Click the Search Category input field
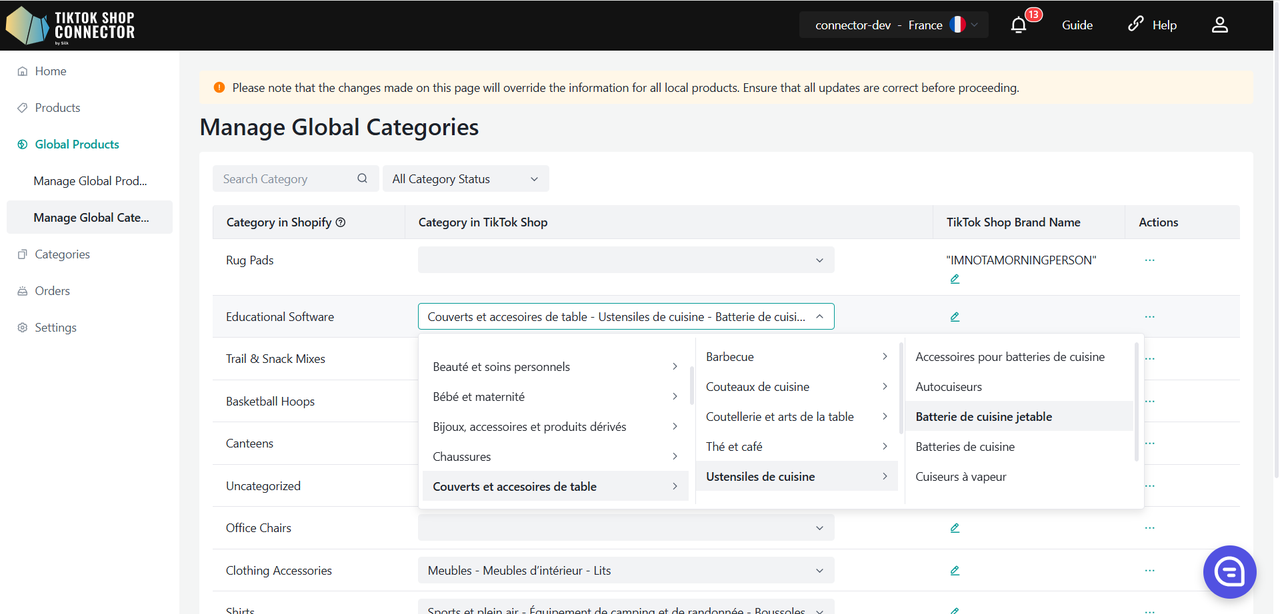This screenshot has width=1280, height=614. pos(285,179)
